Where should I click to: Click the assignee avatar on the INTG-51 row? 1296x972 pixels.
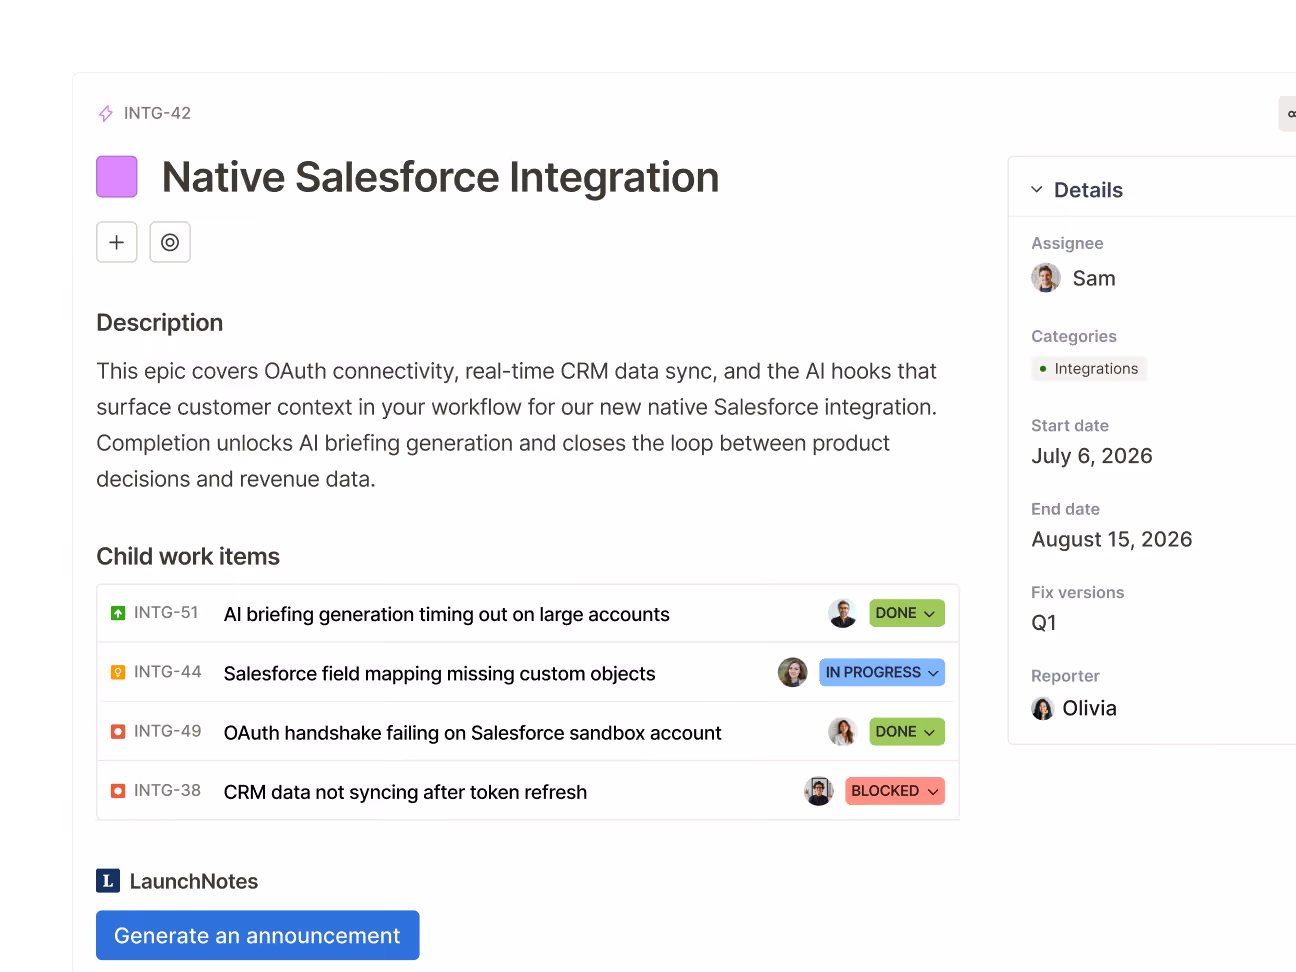pos(843,613)
